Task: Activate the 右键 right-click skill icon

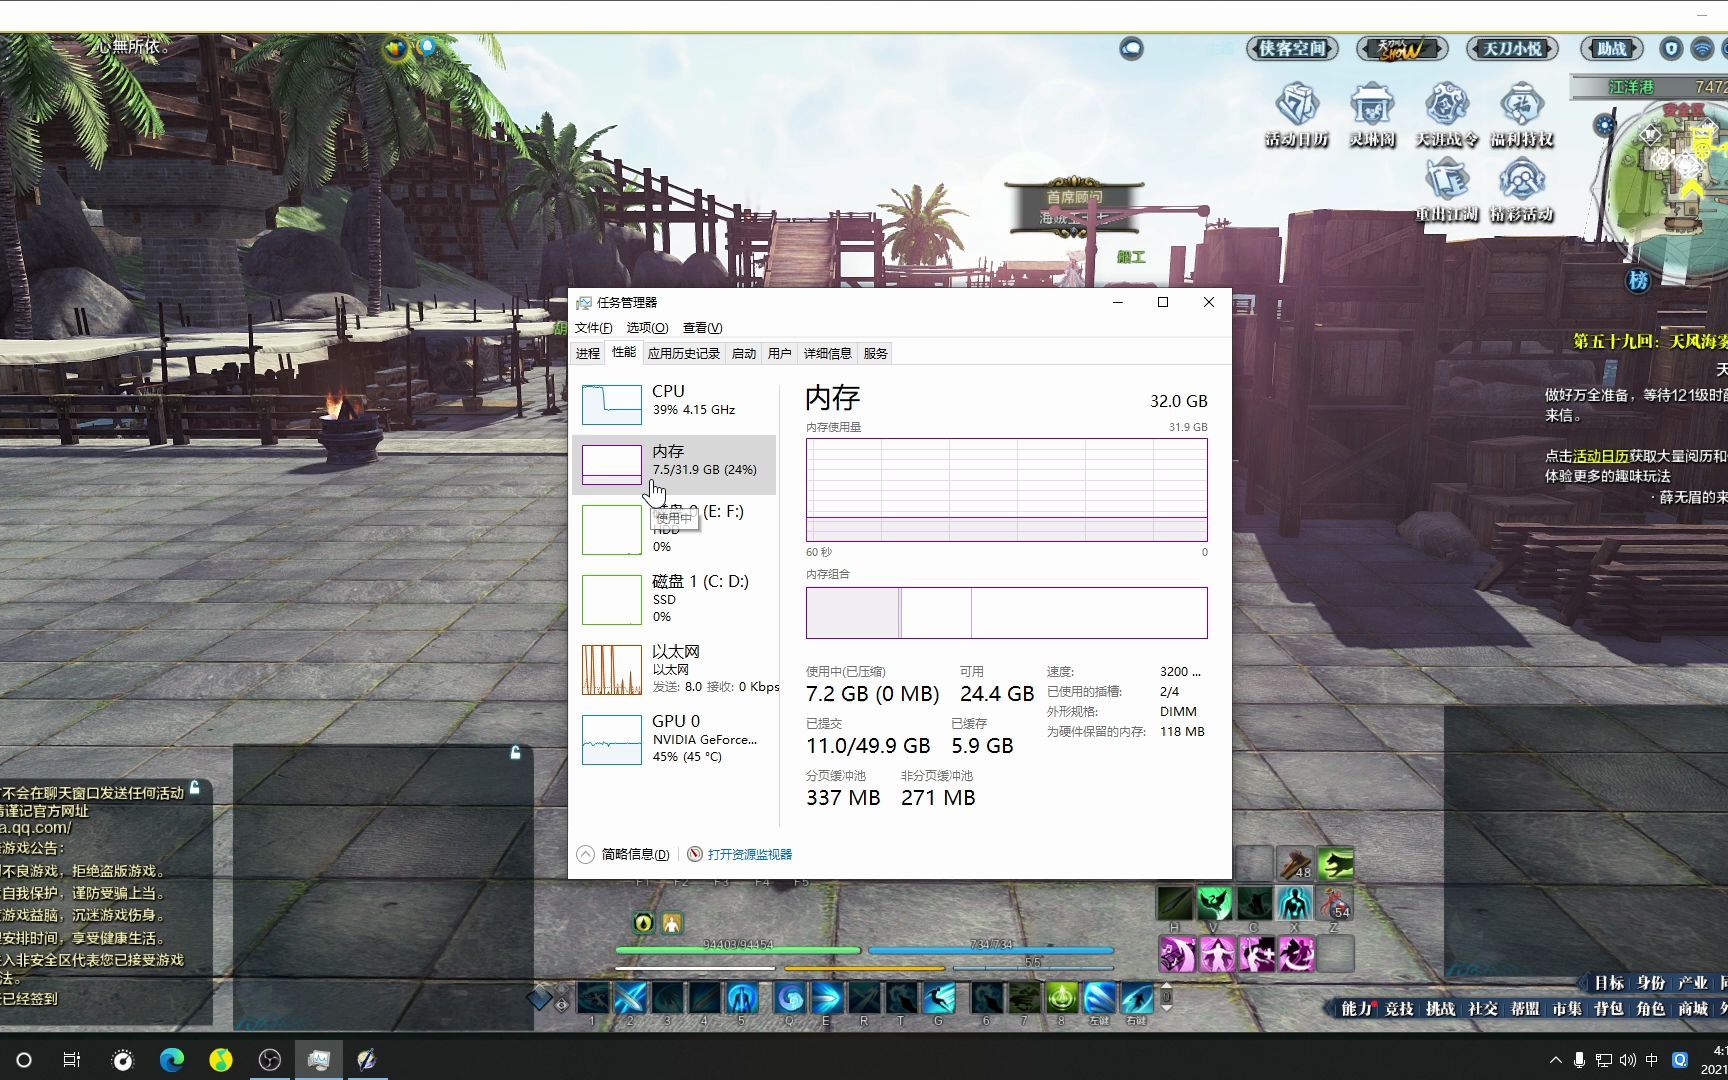Action: point(1137,997)
